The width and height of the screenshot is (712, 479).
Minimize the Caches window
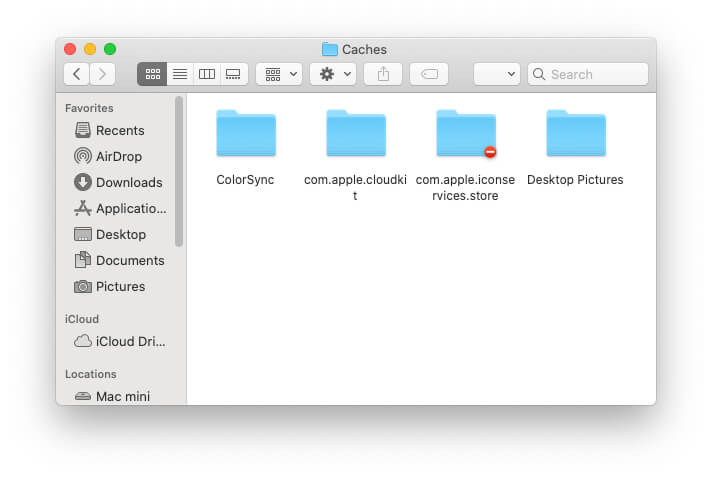coord(90,49)
